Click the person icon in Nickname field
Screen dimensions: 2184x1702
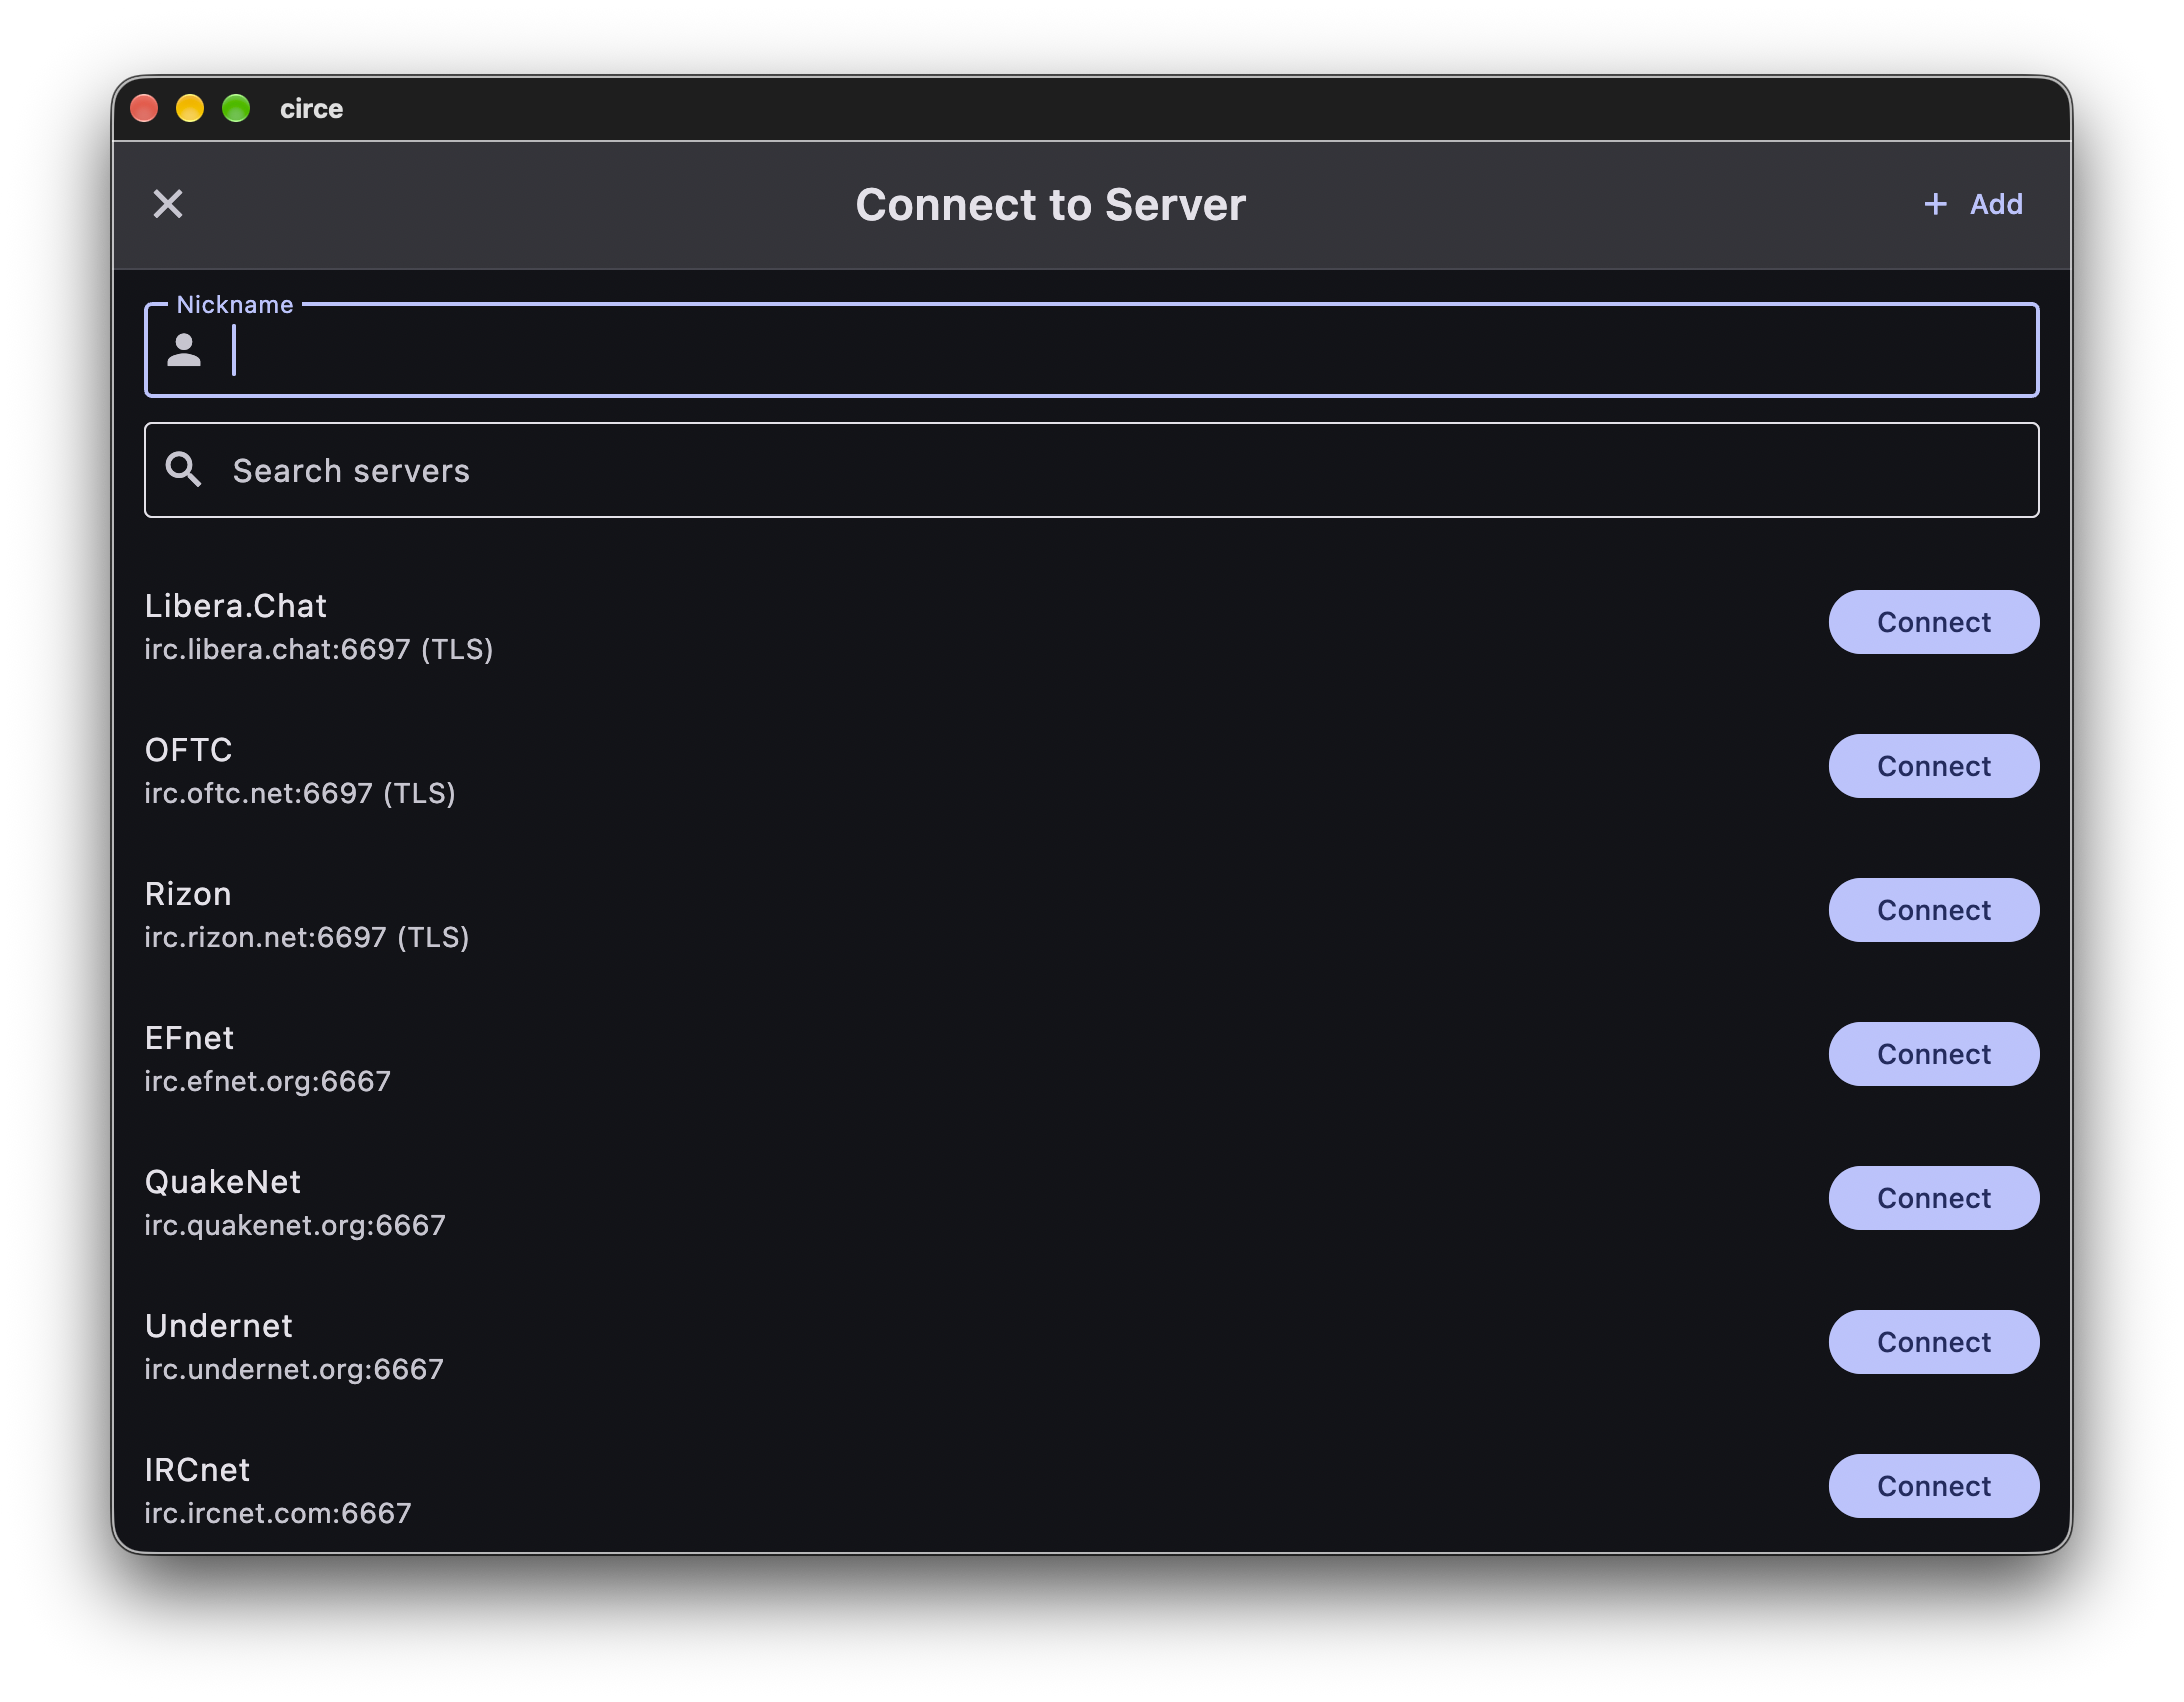[x=184, y=350]
